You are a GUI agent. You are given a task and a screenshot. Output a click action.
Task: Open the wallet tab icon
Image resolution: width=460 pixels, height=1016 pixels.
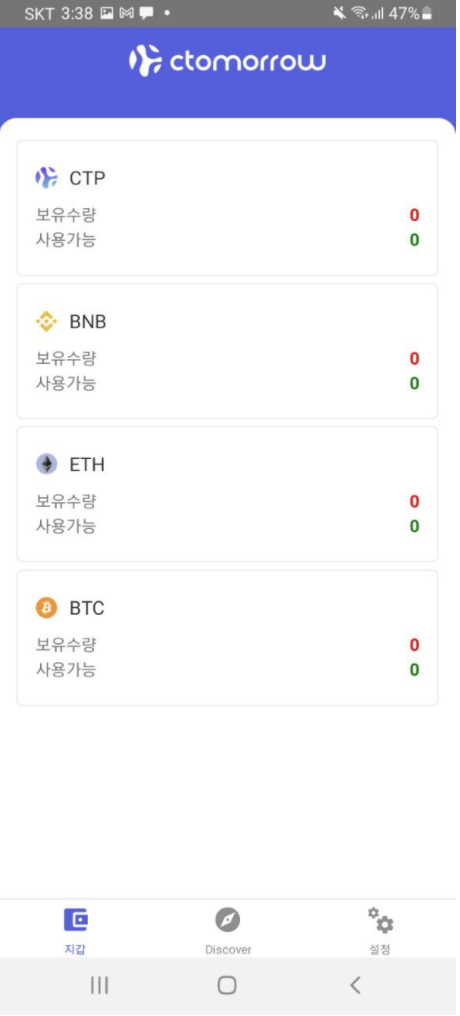tap(75, 919)
